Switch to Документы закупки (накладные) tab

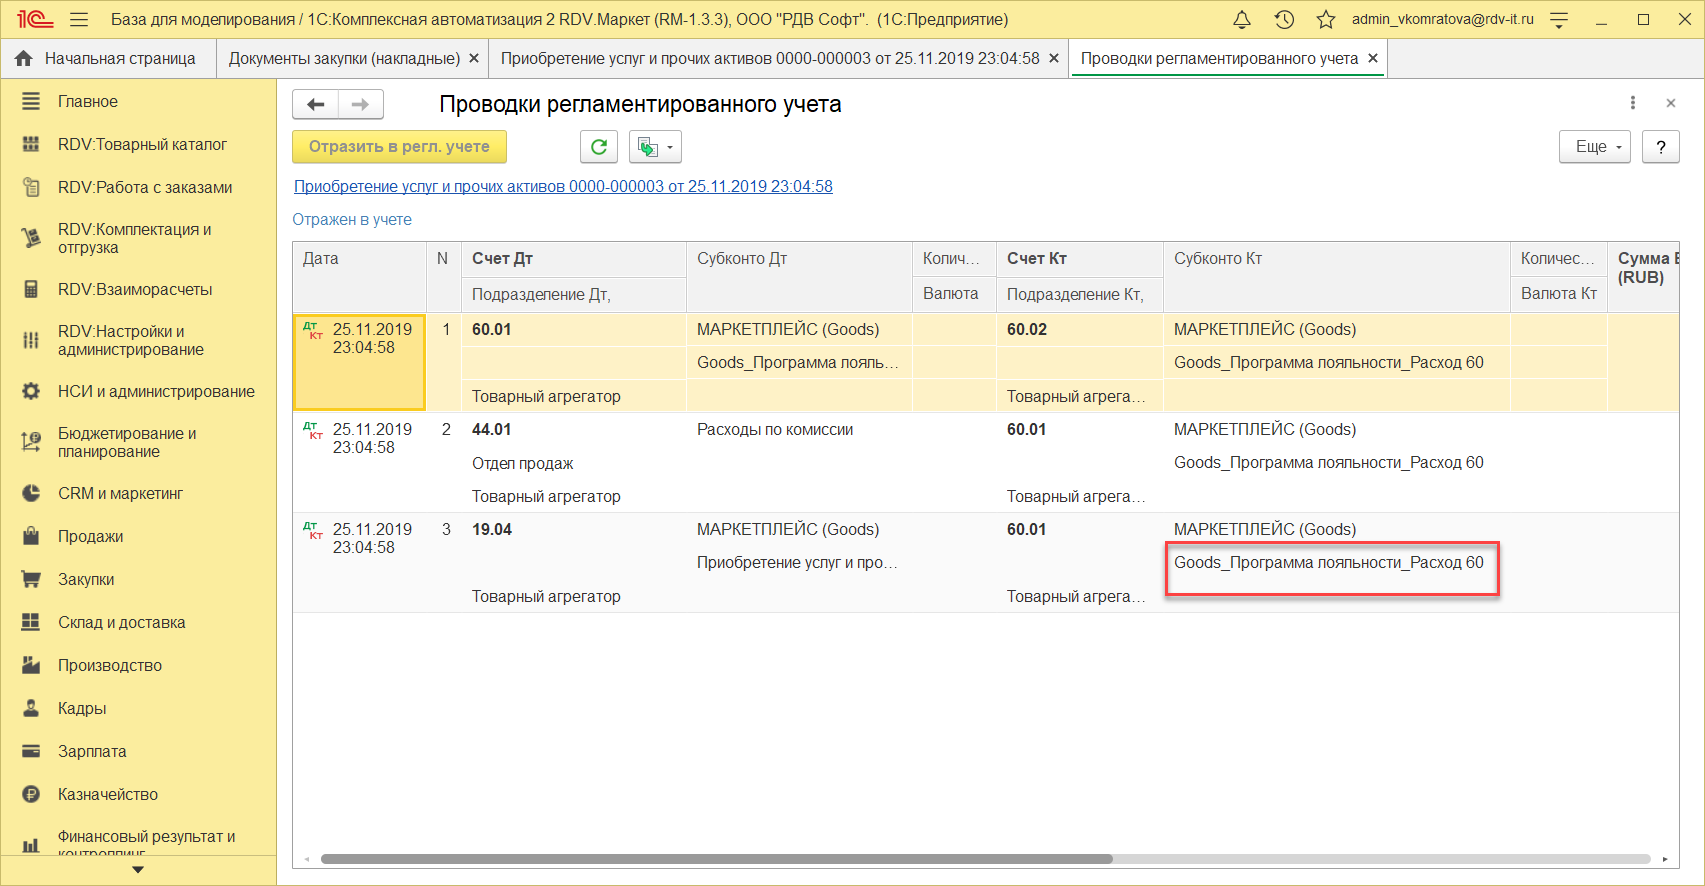click(x=344, y=59)
